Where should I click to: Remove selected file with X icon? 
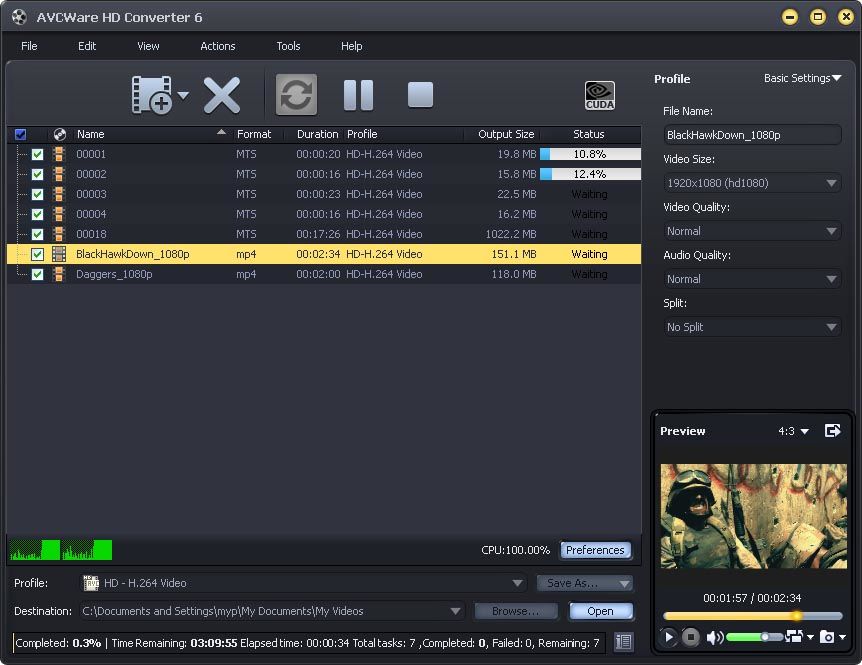click(x=222, y=95)
